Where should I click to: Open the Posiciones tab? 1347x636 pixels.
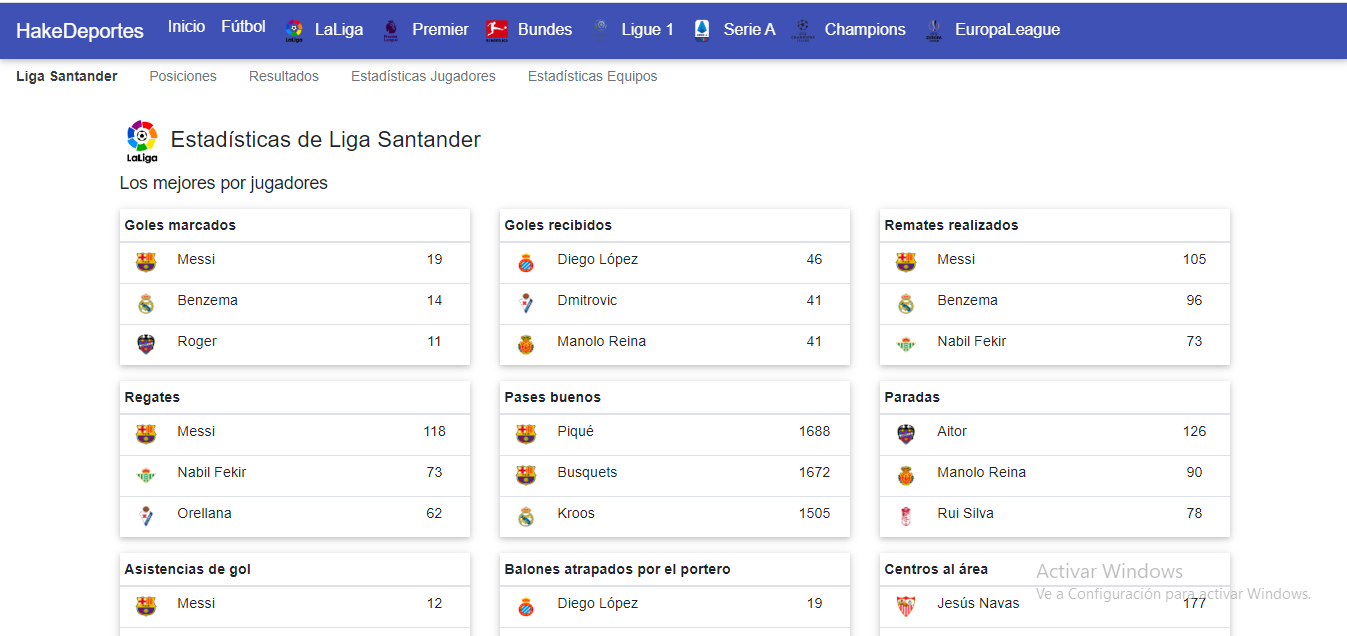click(183, 76)
